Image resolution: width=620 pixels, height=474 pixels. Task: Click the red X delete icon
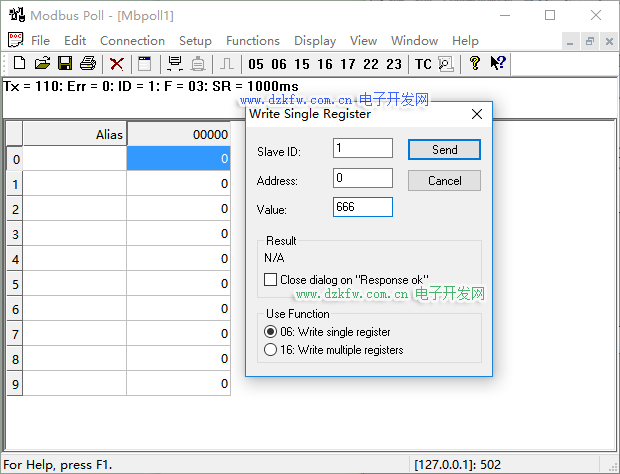(x=117, y=64)
